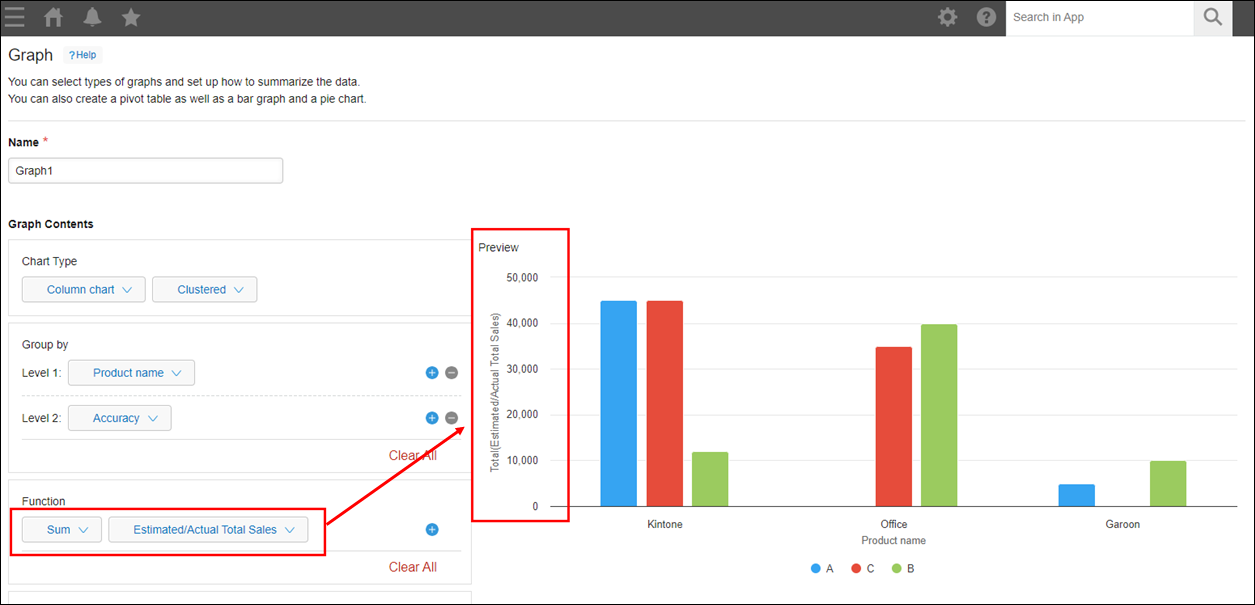Screen dimensions: 1255x605
Task: Remove the Level 2 Accuracy grouping
Action: (x=451, y=418)
